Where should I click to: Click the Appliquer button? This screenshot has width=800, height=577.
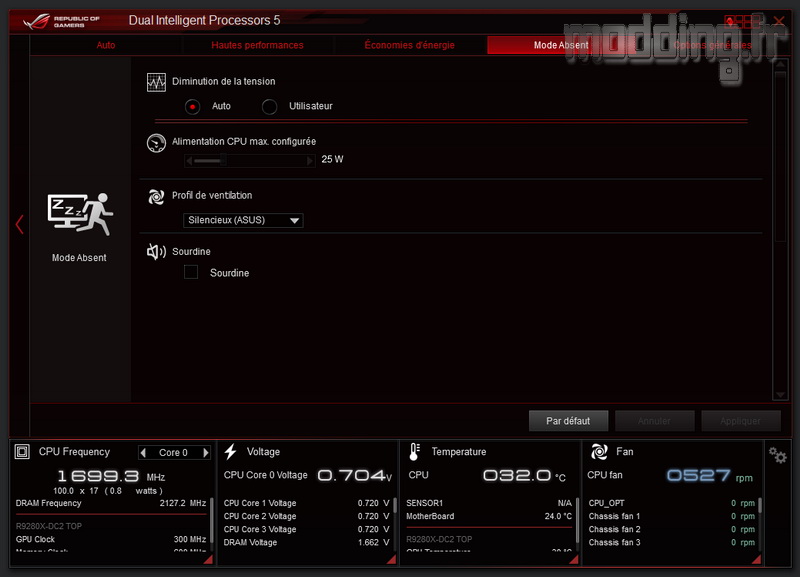click(741, 421)
